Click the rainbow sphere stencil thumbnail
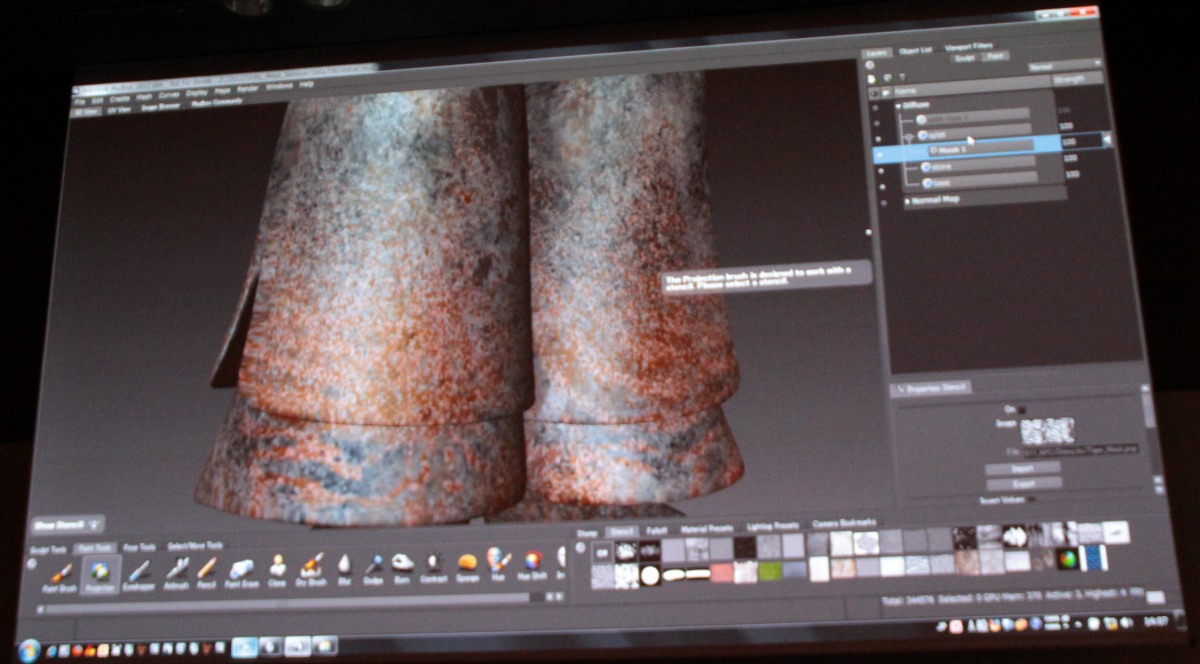Screen dimensions: 1200x664 tap(1067, 558)
